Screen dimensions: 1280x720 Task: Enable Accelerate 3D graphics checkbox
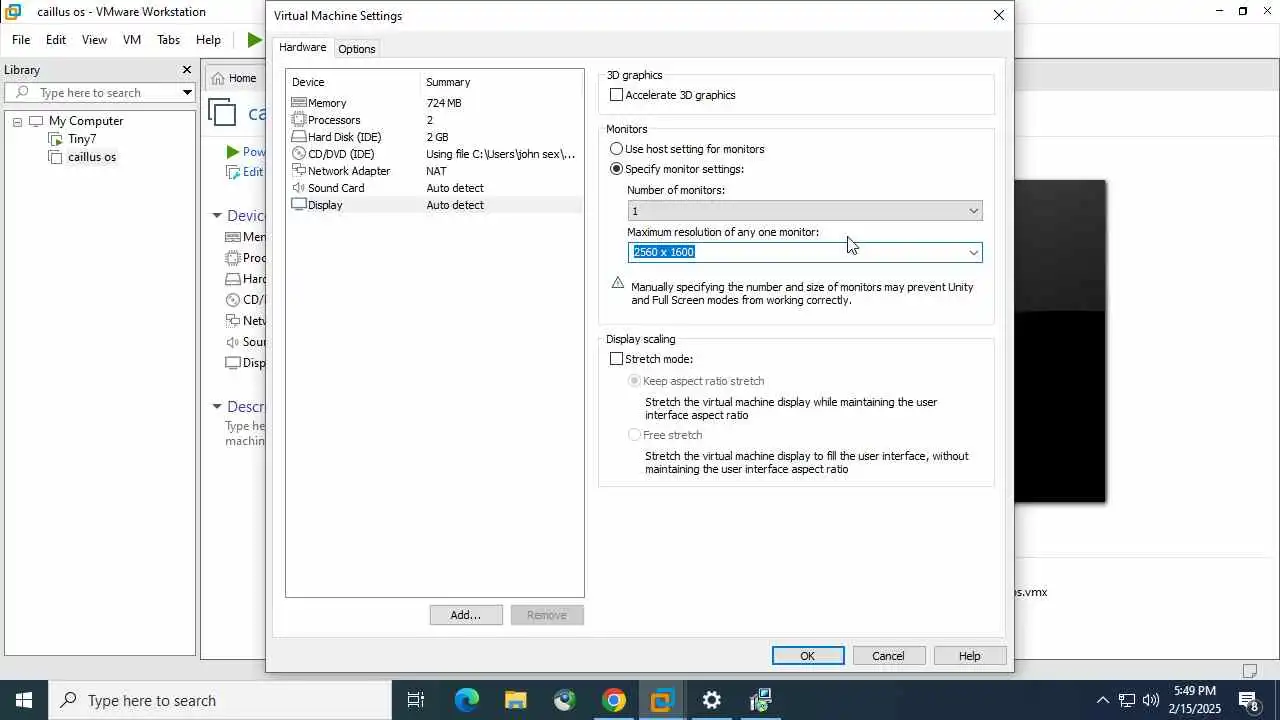616,95
